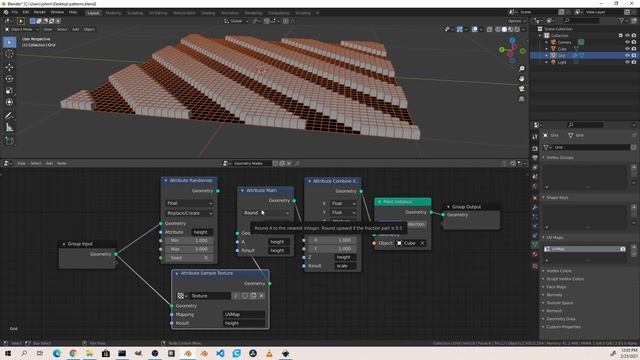Select the Rotate tool in viewport toolbar
This screenshot has height=360, width=640.
9,79
